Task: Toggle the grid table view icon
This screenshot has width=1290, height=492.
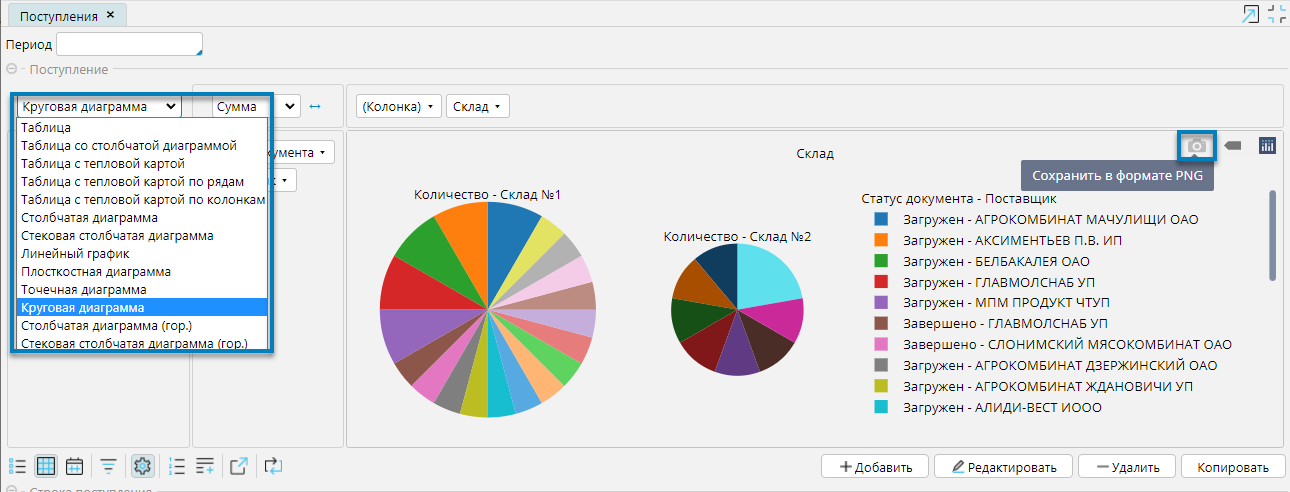Action: 46,466
